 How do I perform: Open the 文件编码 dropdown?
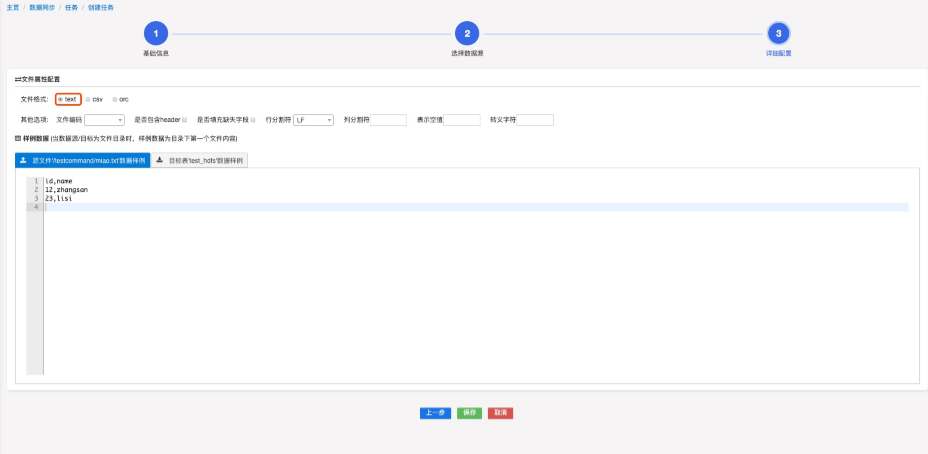click(104, 120)
